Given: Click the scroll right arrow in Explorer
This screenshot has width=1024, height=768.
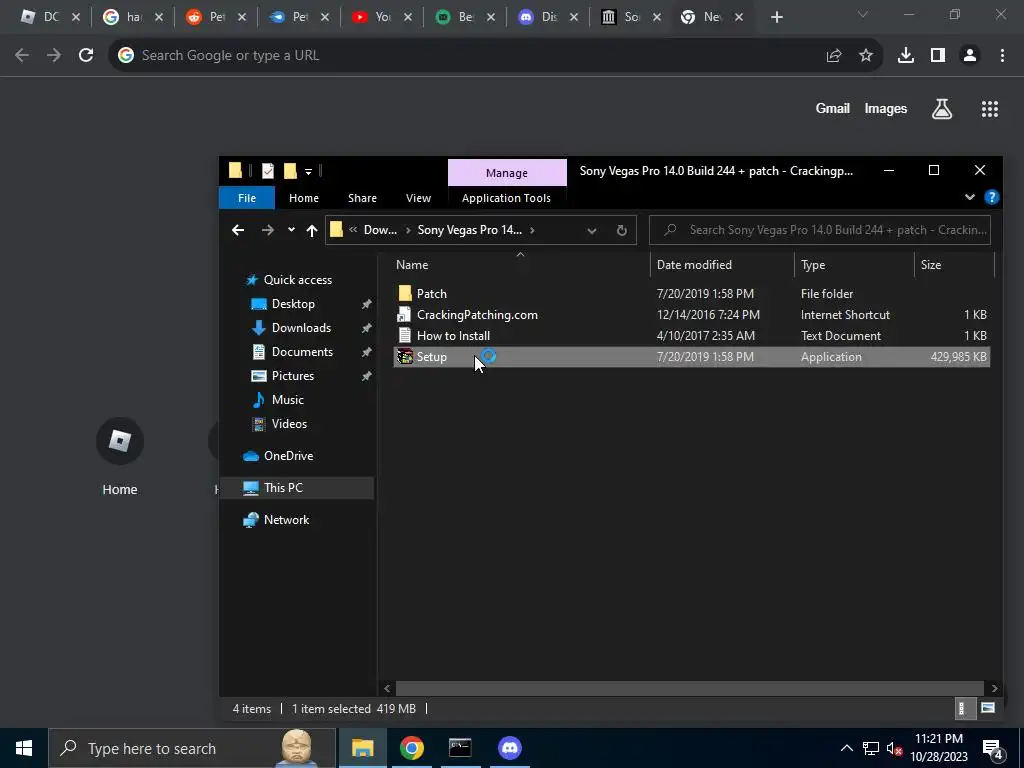Looking at the screenshot, I should 994,688.
